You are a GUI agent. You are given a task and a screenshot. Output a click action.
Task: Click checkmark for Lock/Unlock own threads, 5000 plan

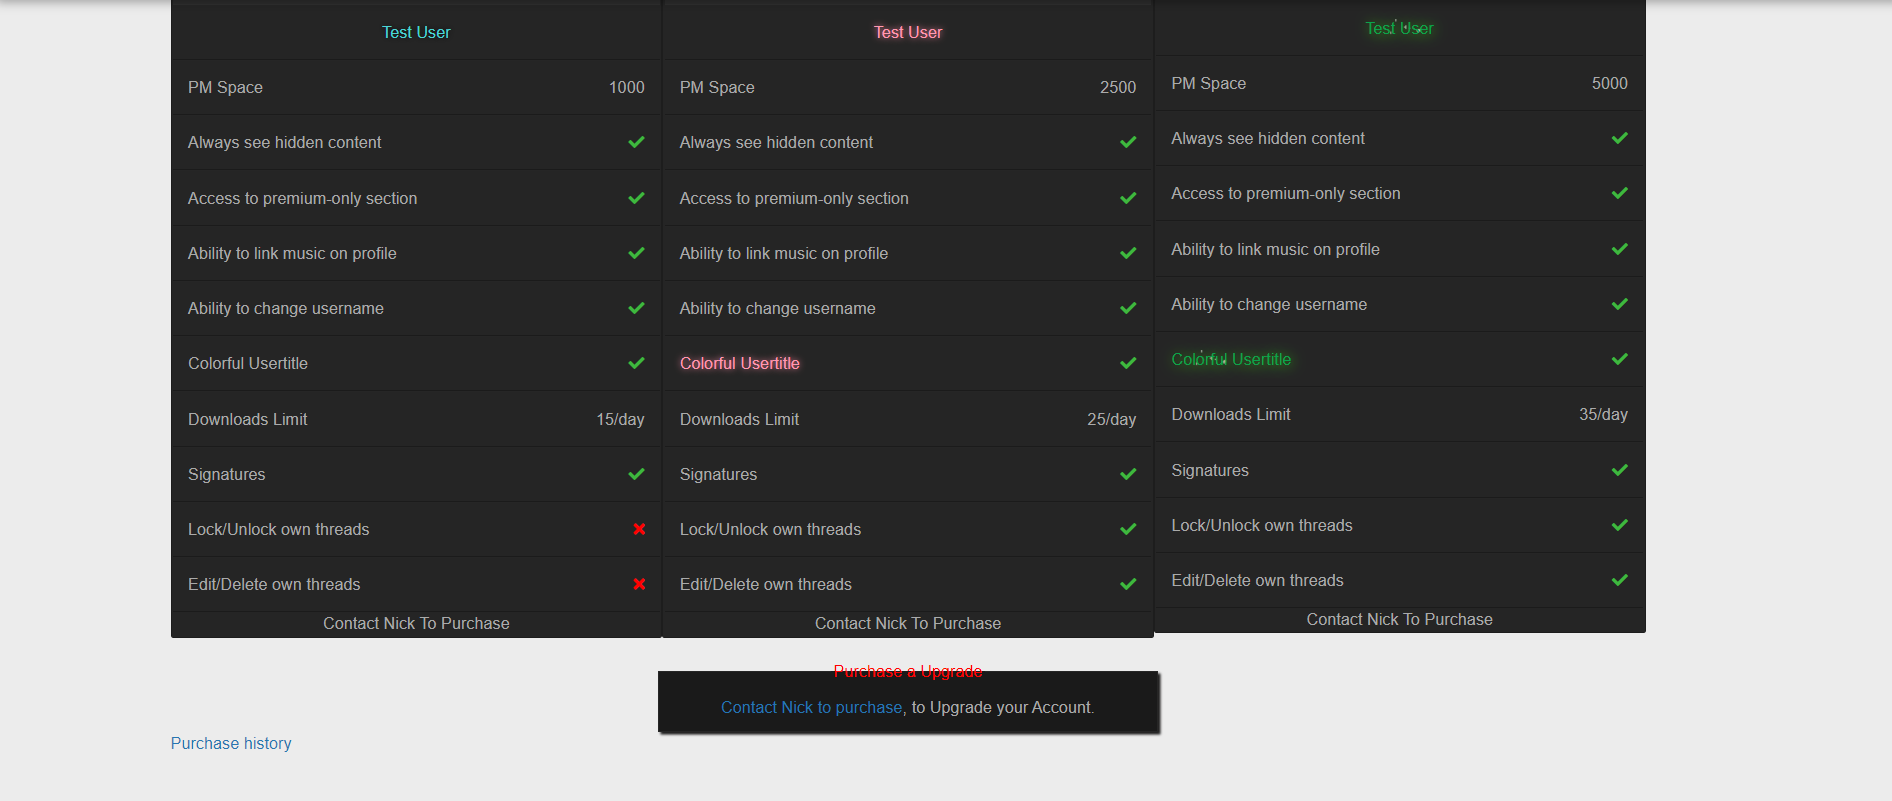point(1620,525)
